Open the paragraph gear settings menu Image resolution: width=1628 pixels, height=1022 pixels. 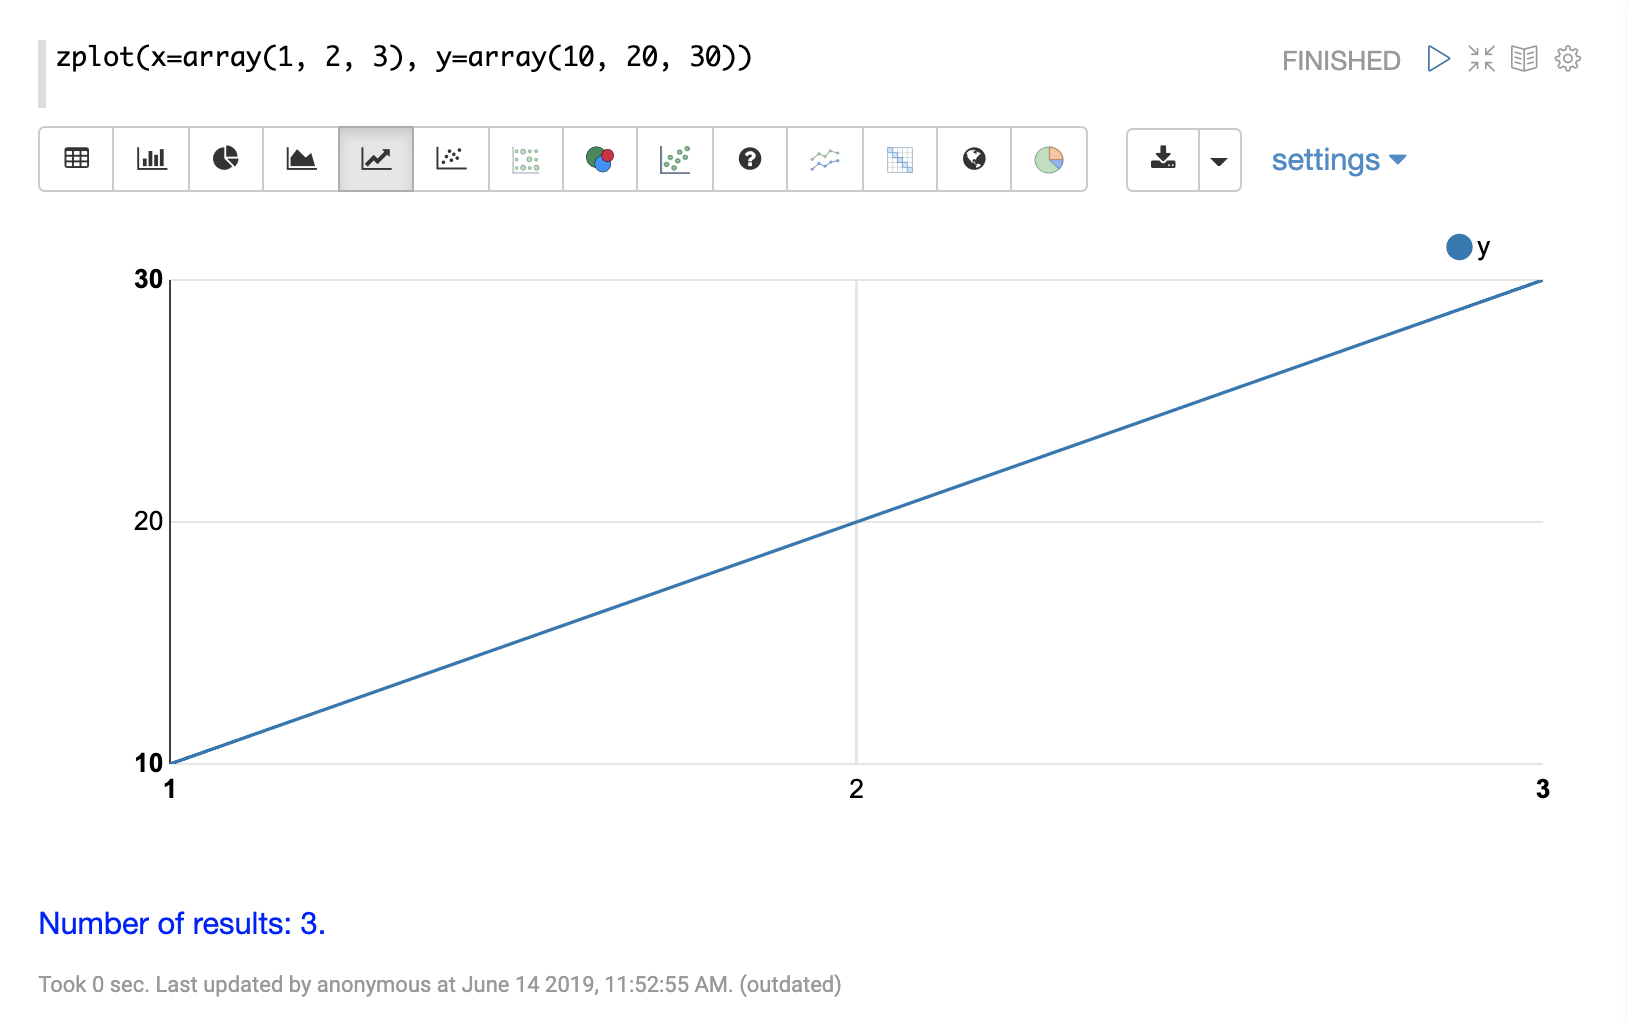[1567, 59]
